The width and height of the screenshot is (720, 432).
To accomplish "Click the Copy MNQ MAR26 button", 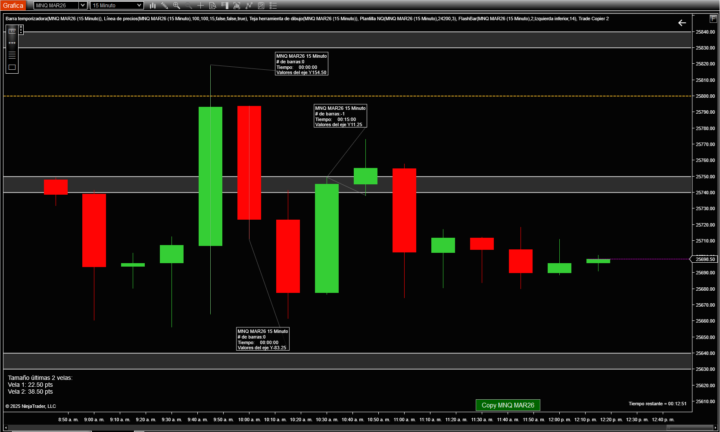I will (x=507, y=405).
